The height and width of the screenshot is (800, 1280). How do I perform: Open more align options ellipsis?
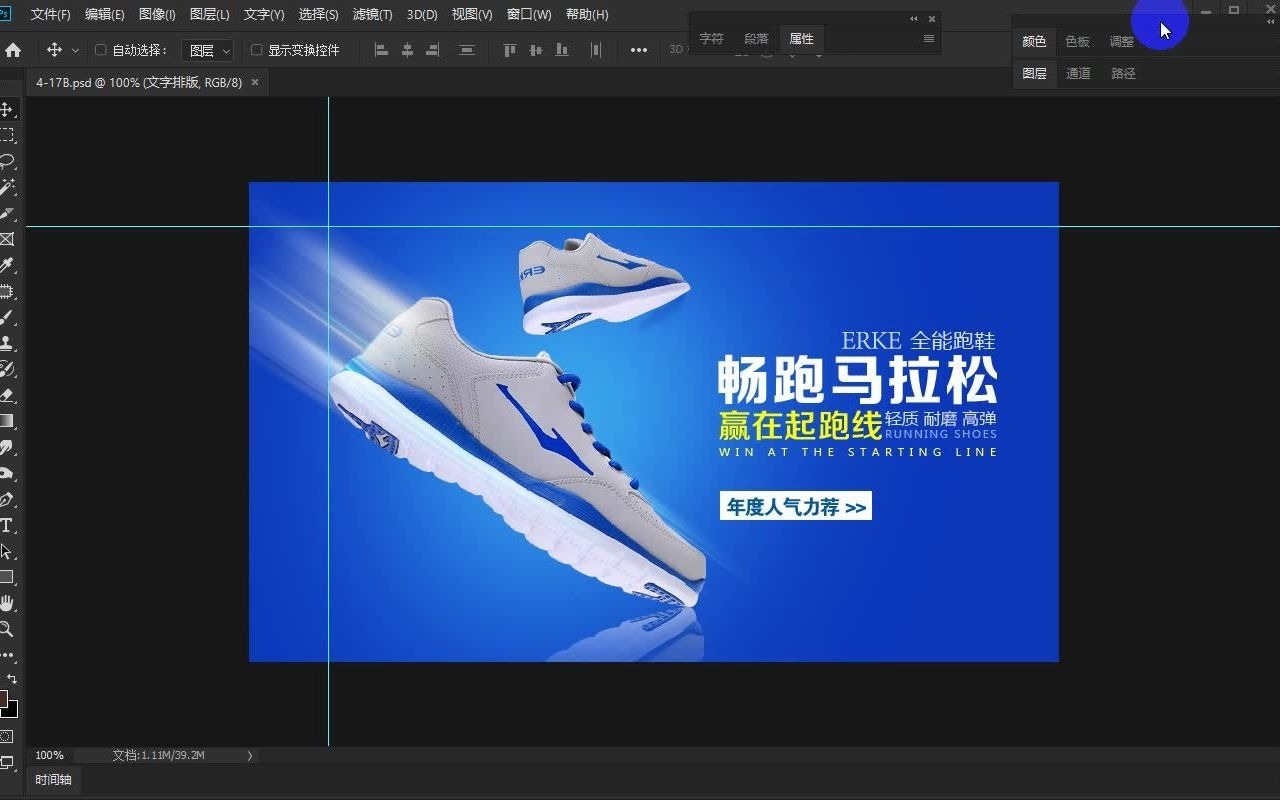pos(639,50)
